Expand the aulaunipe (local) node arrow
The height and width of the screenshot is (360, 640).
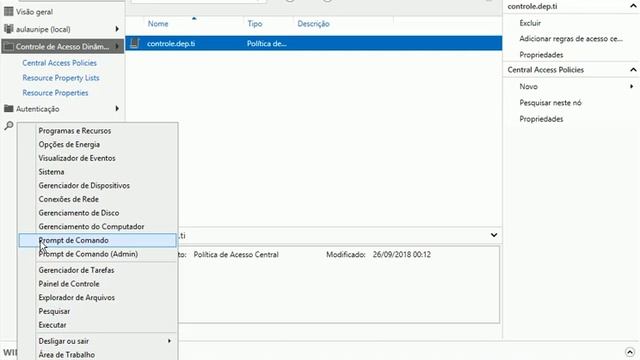[x=117, y=29]
